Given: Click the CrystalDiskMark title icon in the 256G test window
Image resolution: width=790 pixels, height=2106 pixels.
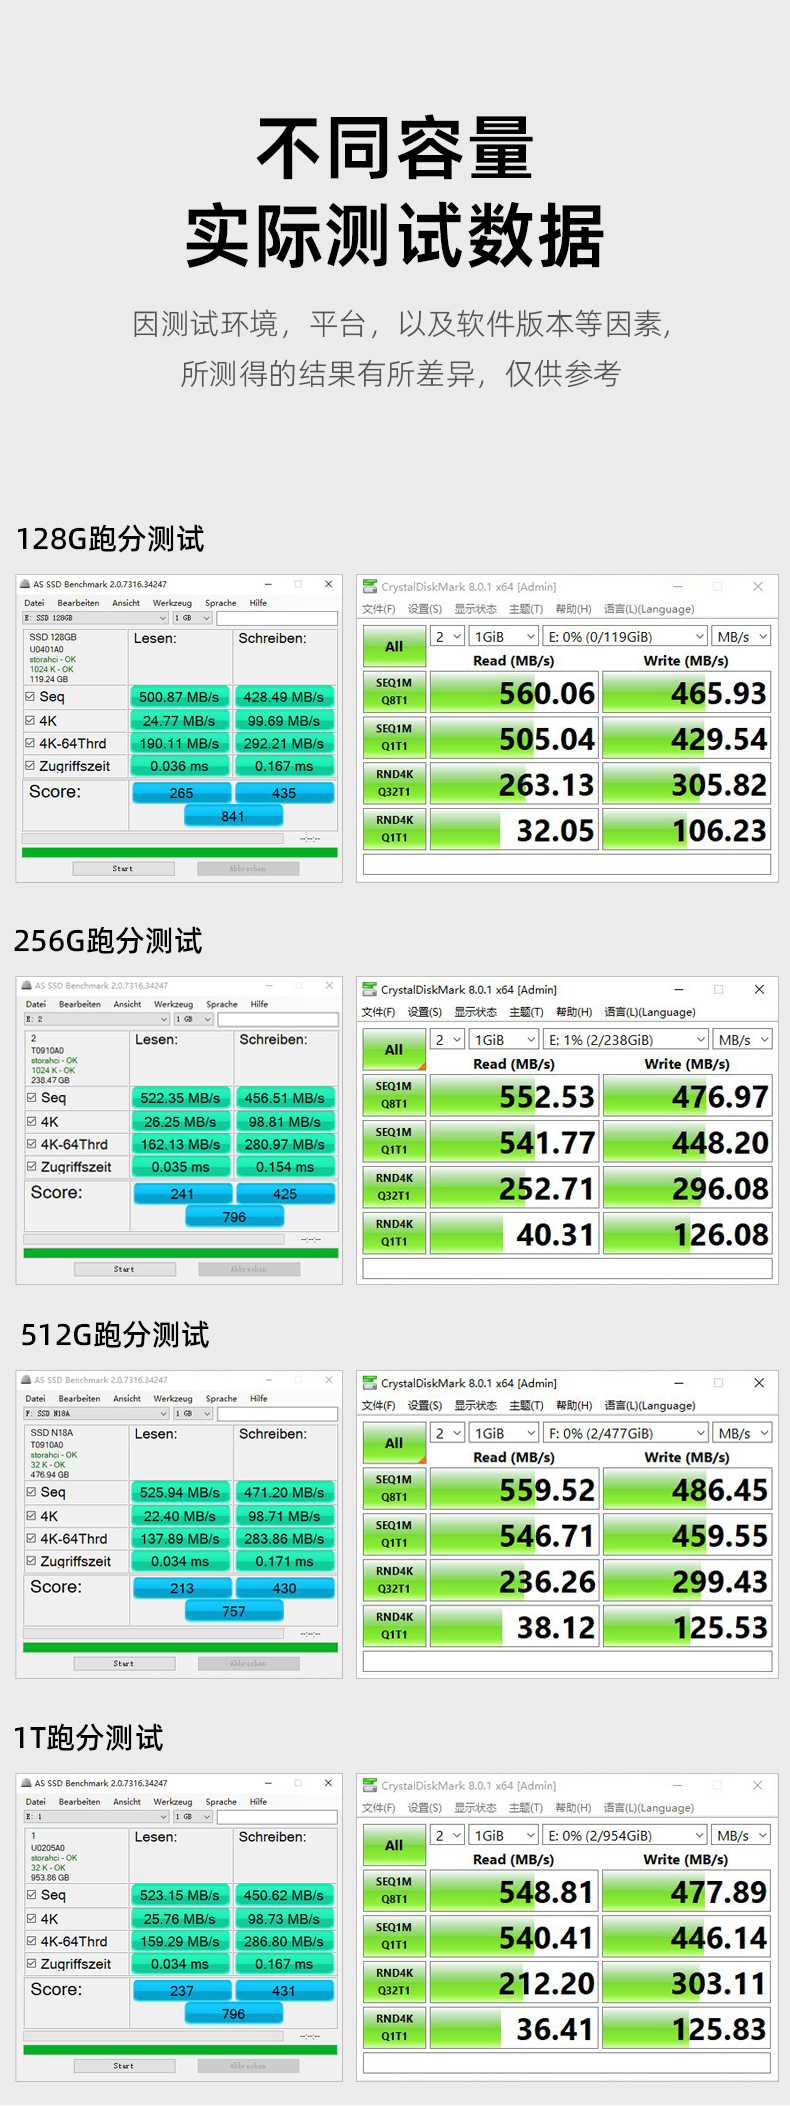Looking at the screenshot, I should tap(370, 989).
